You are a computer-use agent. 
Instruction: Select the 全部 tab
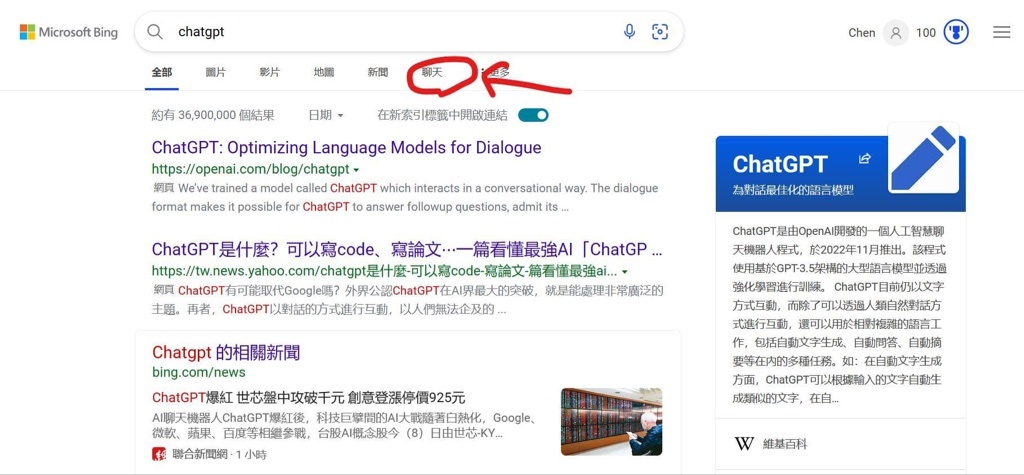click(x=161, y=73)
